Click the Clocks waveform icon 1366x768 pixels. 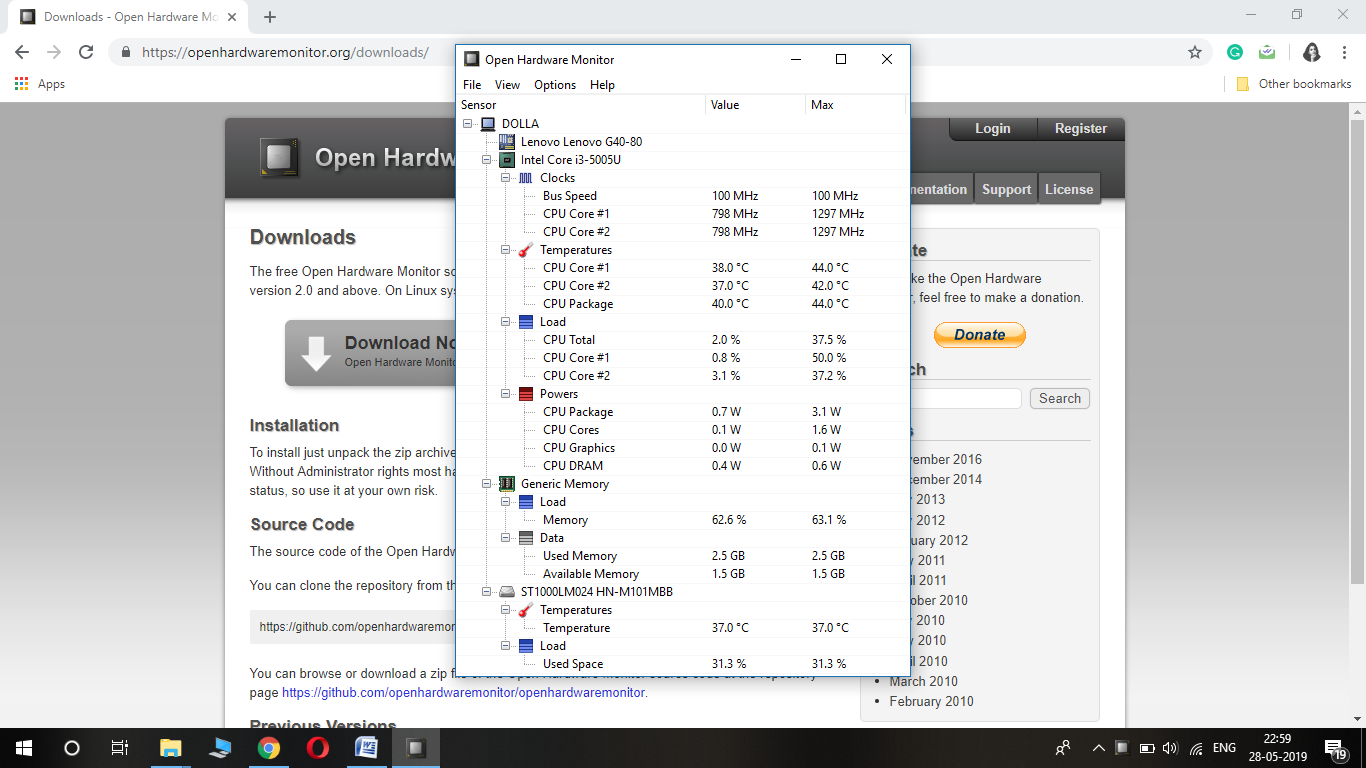click(526, 178)
